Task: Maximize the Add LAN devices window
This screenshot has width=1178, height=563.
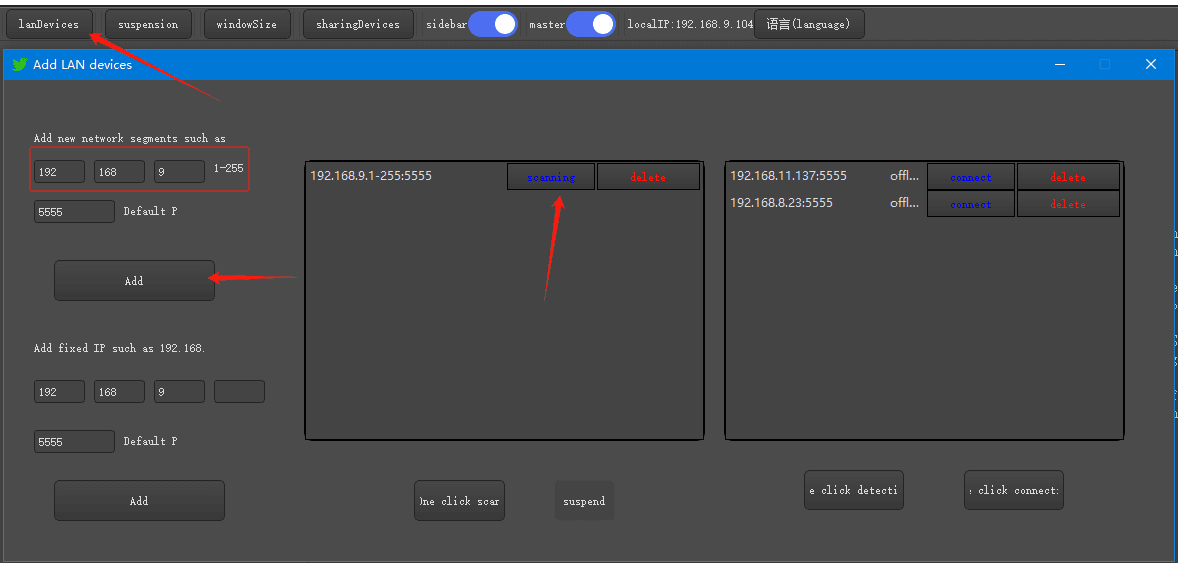Action: 1104,65
